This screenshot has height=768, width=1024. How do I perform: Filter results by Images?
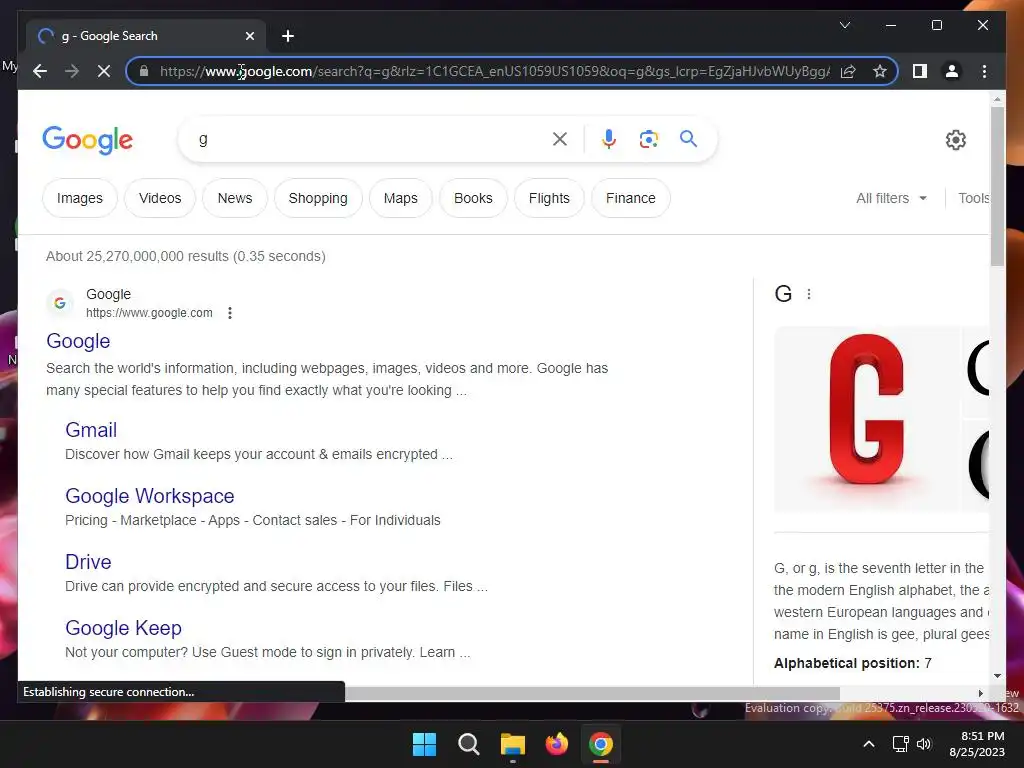[x=80, y=198]
